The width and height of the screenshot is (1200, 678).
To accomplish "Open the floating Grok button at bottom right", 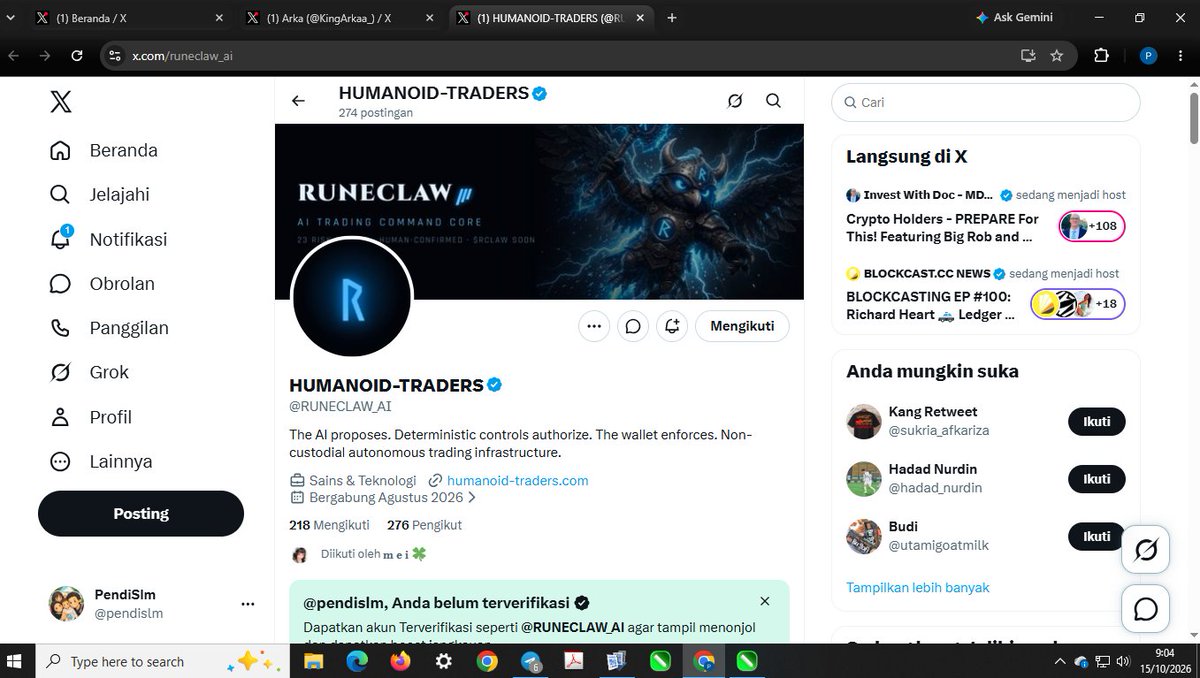I will pos(1146,550).
